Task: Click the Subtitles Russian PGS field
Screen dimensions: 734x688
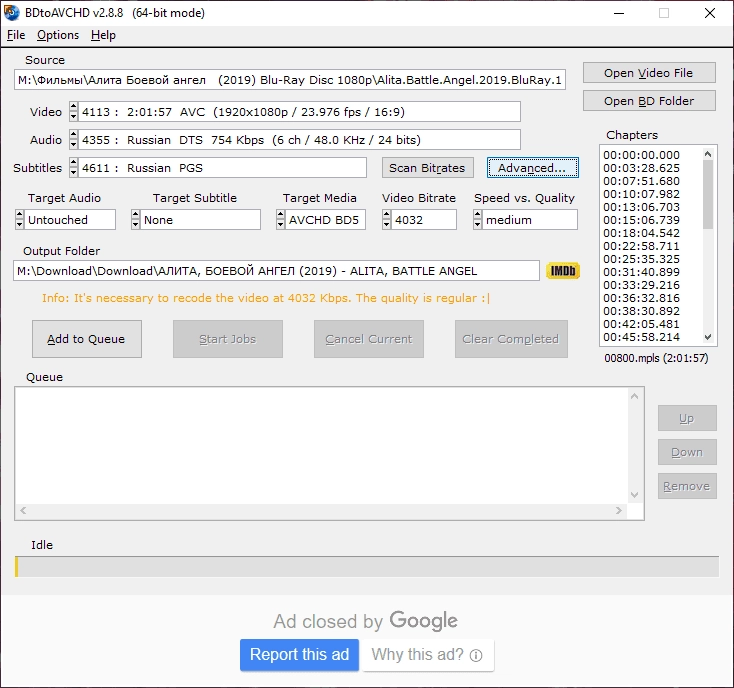Action: click(222, 168)
